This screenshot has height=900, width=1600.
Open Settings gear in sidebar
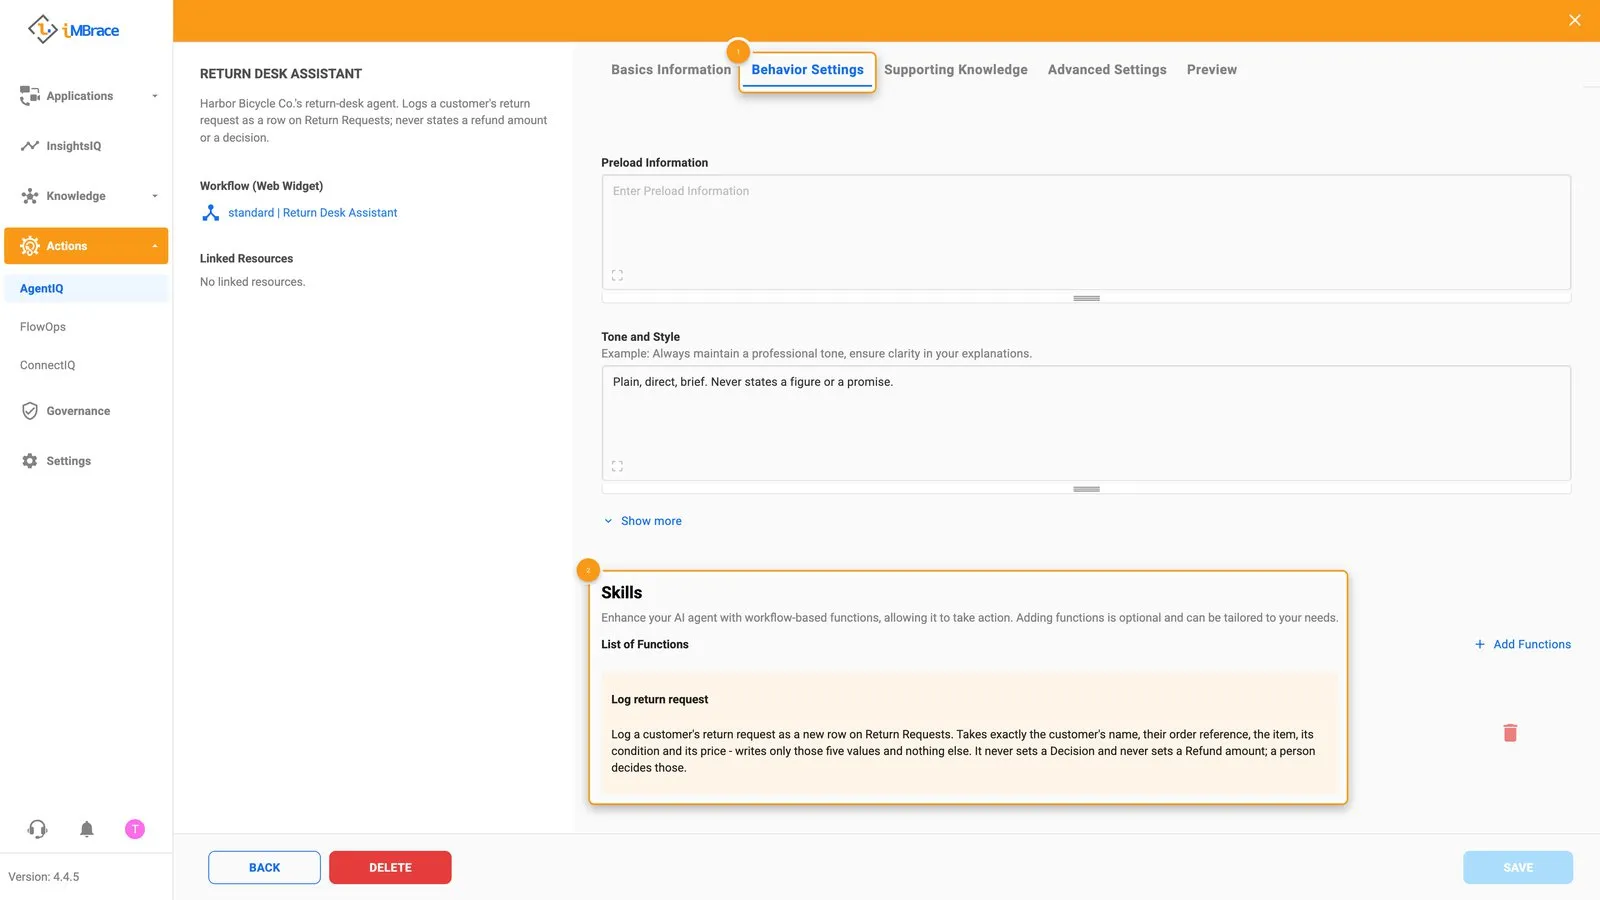click(30, 461)
